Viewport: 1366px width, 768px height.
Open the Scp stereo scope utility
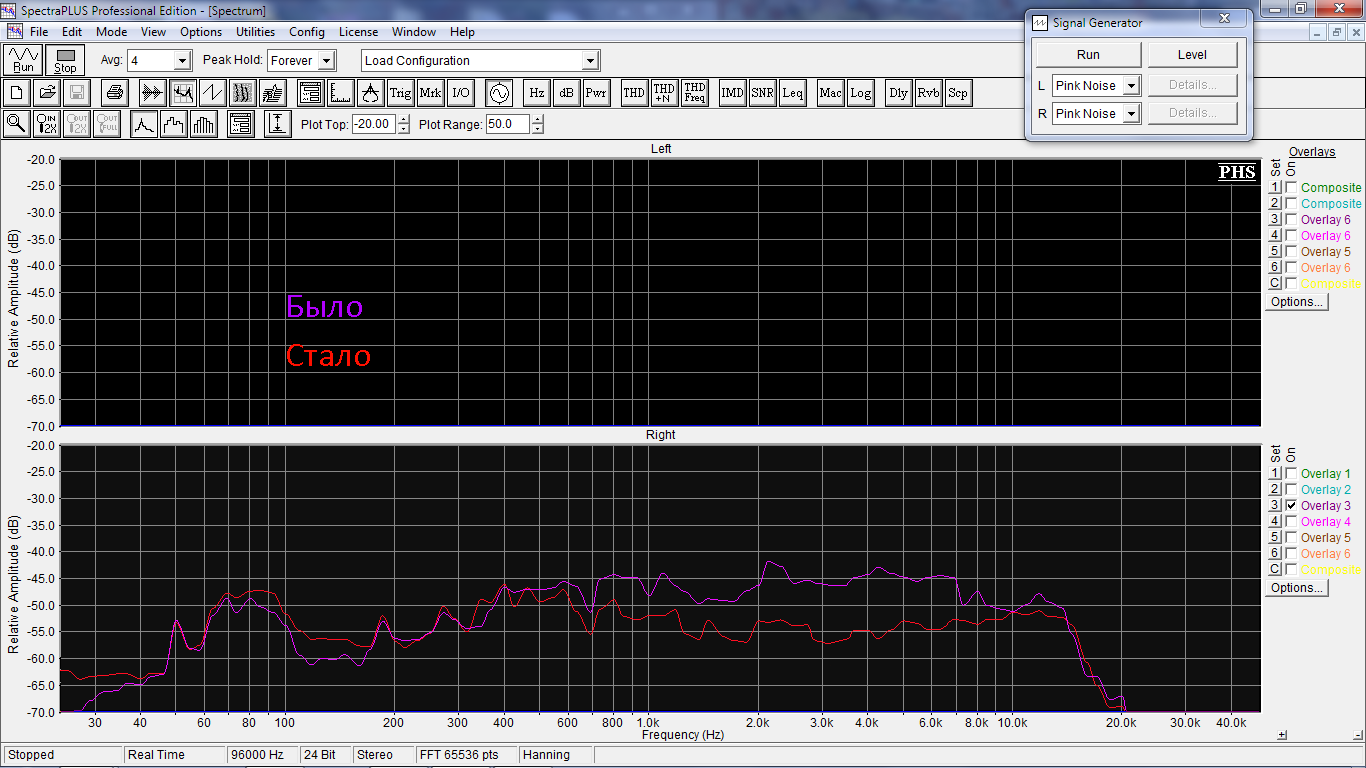pyautogui.click(x=958, y=93)
